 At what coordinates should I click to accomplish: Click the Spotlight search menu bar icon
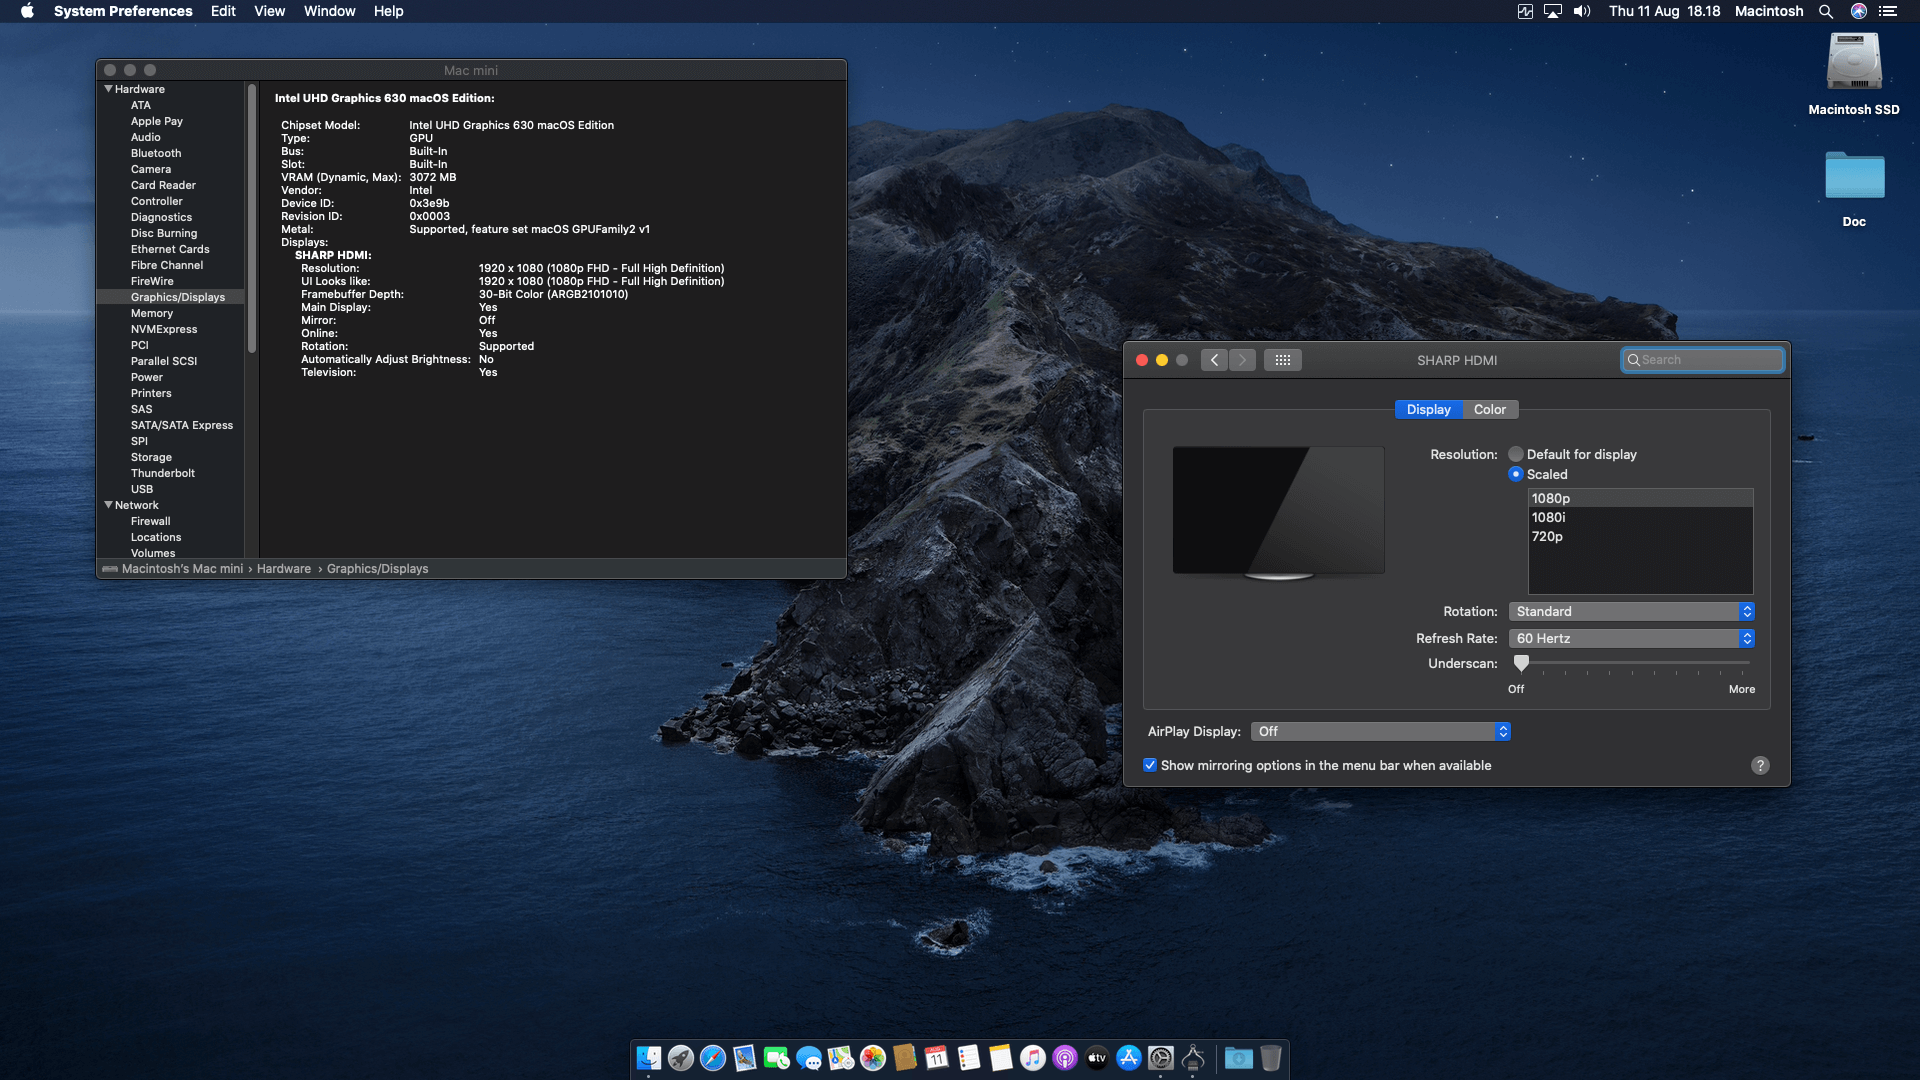[1826, 11]
